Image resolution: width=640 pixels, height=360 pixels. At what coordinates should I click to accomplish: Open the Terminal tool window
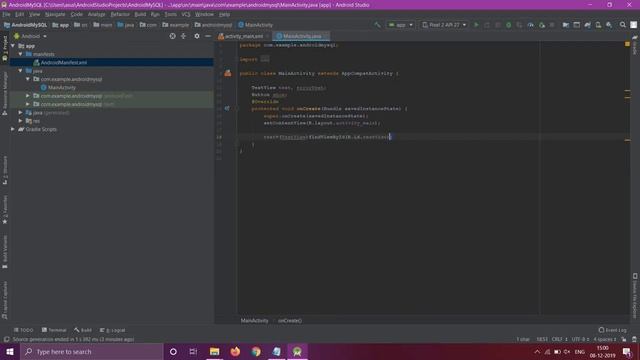coord(54,330)
